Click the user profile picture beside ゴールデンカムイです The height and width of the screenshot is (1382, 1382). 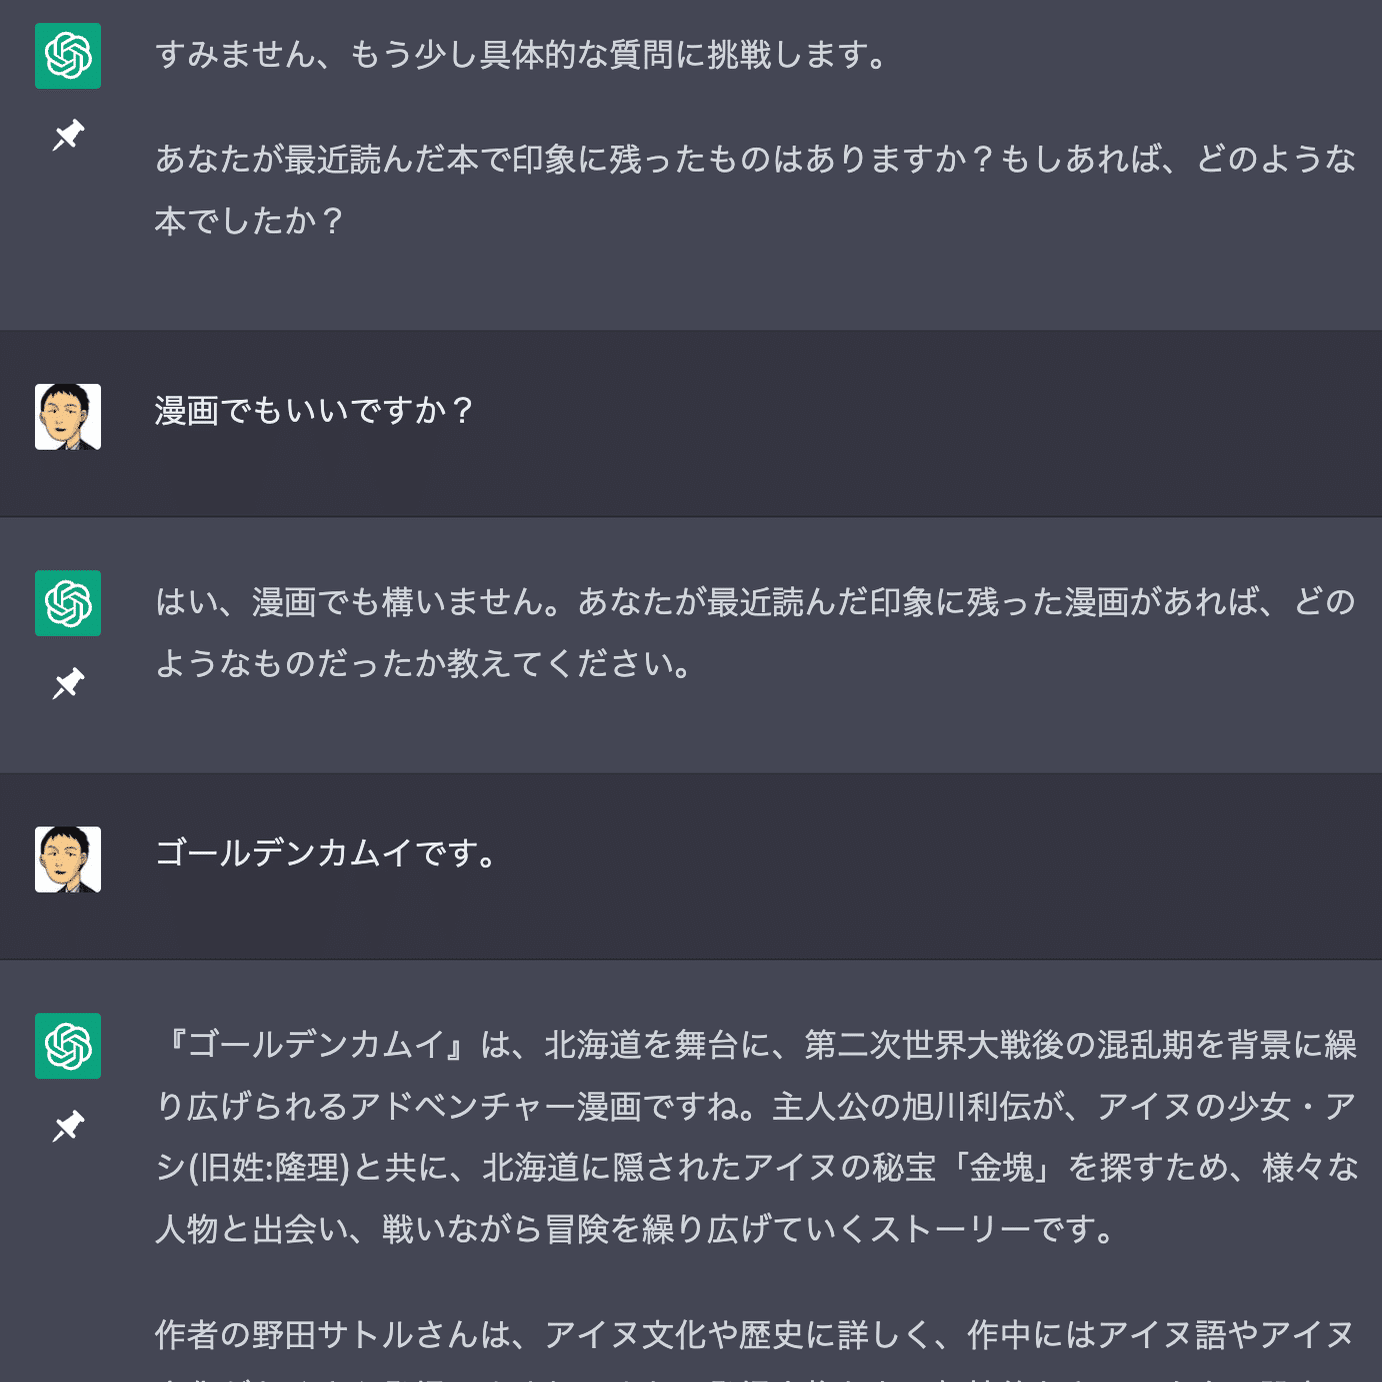coord(68,859)
